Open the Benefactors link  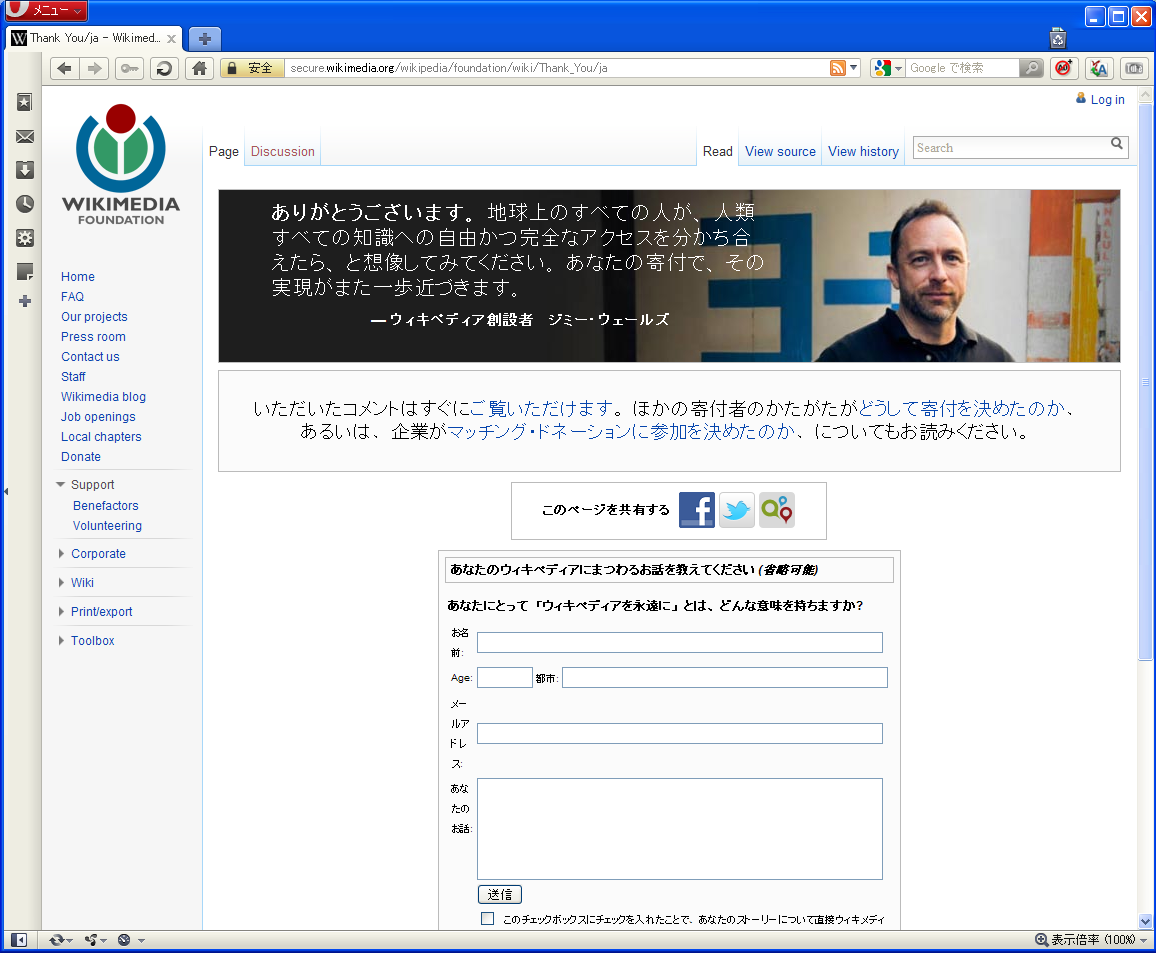[x=105, y=506]
